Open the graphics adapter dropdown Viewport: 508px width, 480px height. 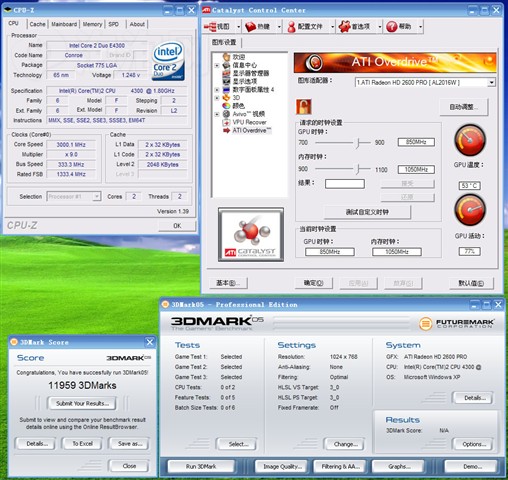click(491, 82)
